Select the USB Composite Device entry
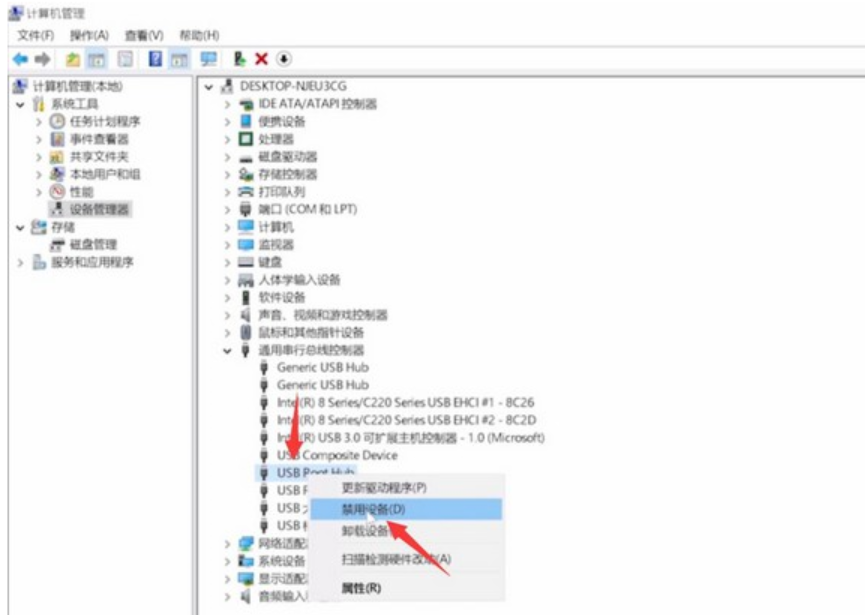The width and height of the screenshot is (865, 615). (x=336, y=455)
